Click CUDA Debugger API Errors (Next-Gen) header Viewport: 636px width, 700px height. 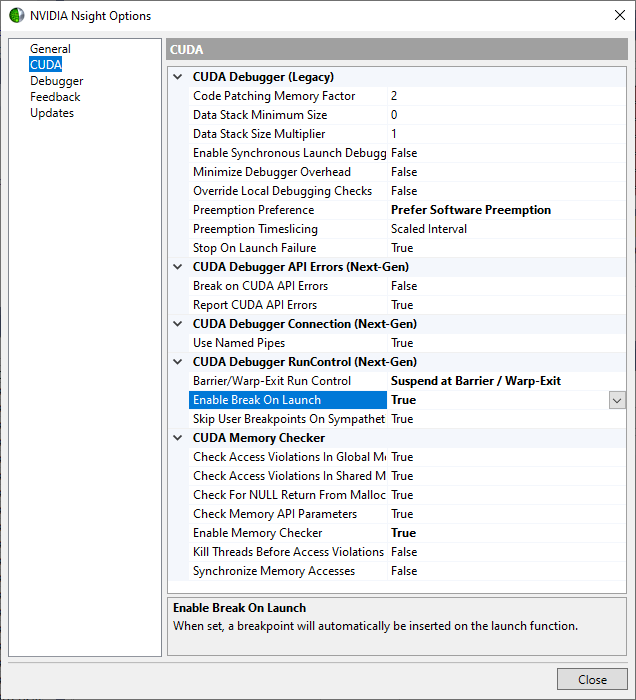coord(301,267)
